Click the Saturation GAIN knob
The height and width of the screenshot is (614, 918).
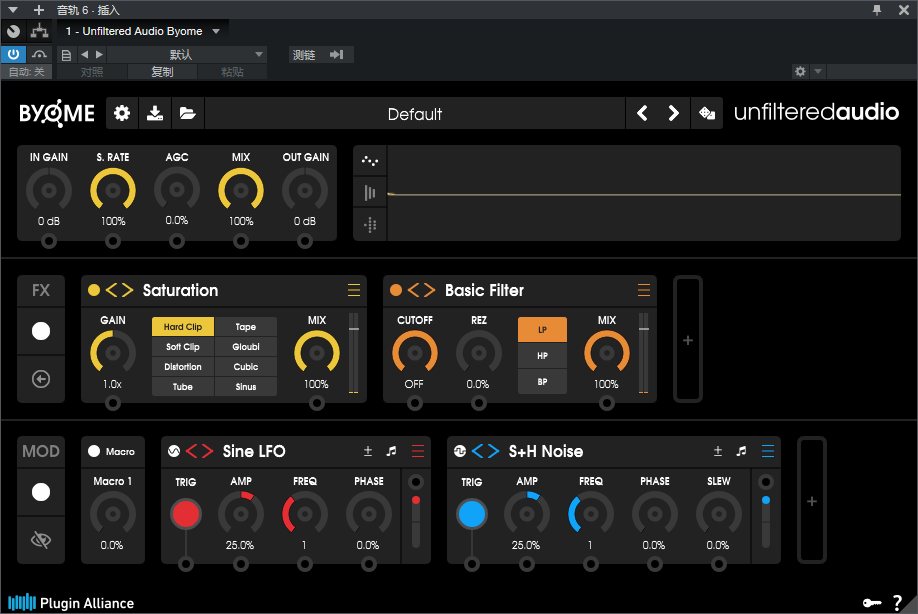pyautogui.click(x=112, y=353)
